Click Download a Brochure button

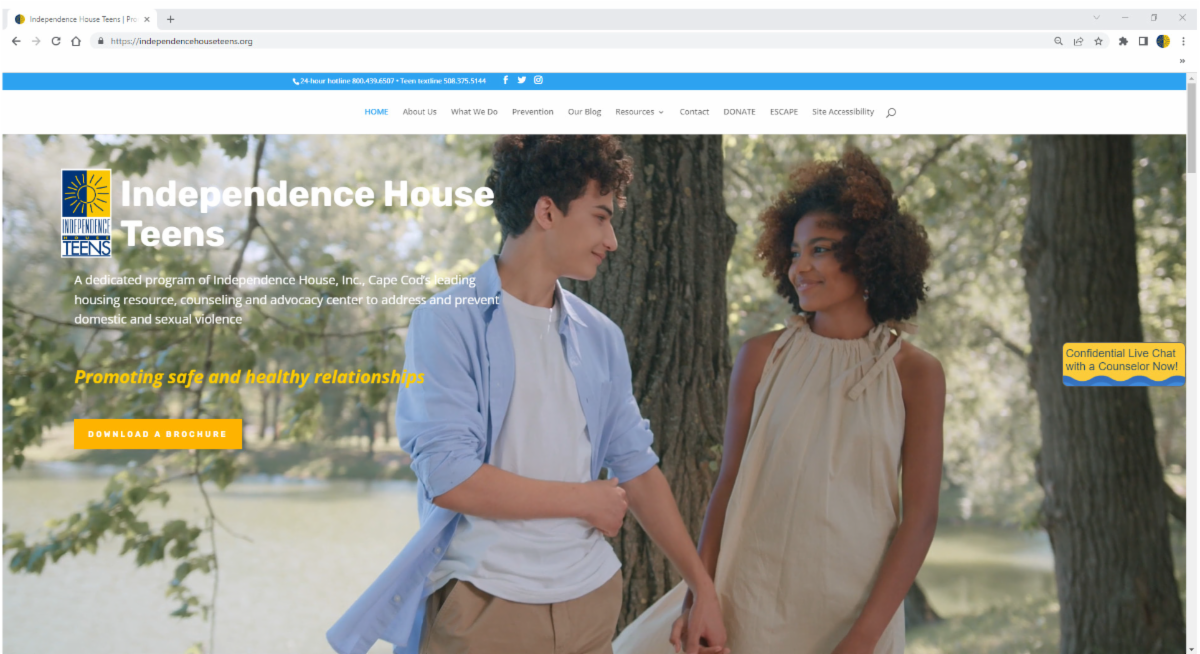(158, 434)
